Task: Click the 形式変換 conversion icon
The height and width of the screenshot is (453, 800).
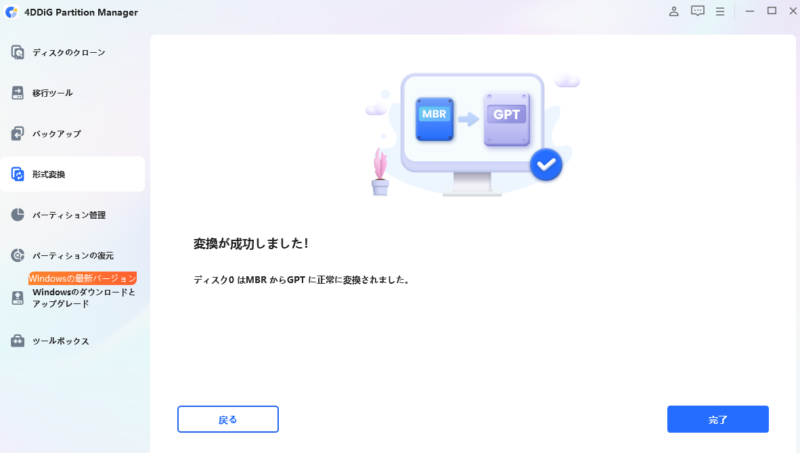Action: (x=17, y=174)
